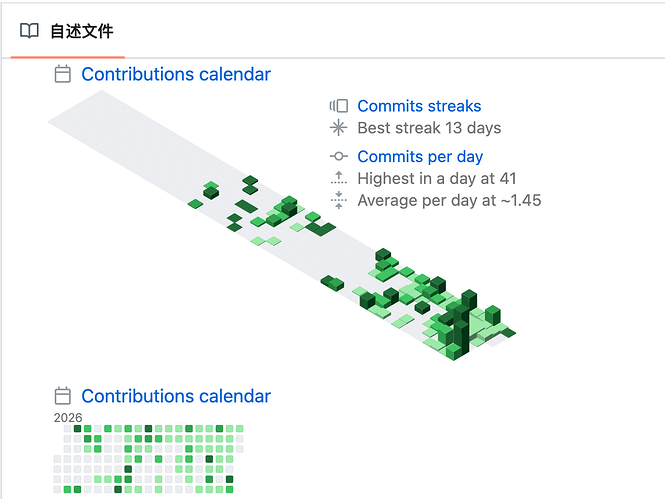
Task: Click the converging arrows icon beside Average per day
Action: click(338, 200)
